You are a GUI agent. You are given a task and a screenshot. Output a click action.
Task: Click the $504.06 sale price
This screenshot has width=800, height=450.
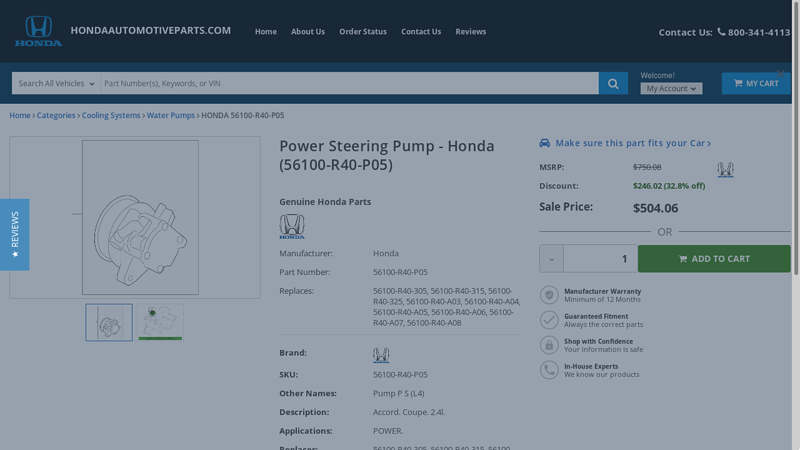coord(655,208)
